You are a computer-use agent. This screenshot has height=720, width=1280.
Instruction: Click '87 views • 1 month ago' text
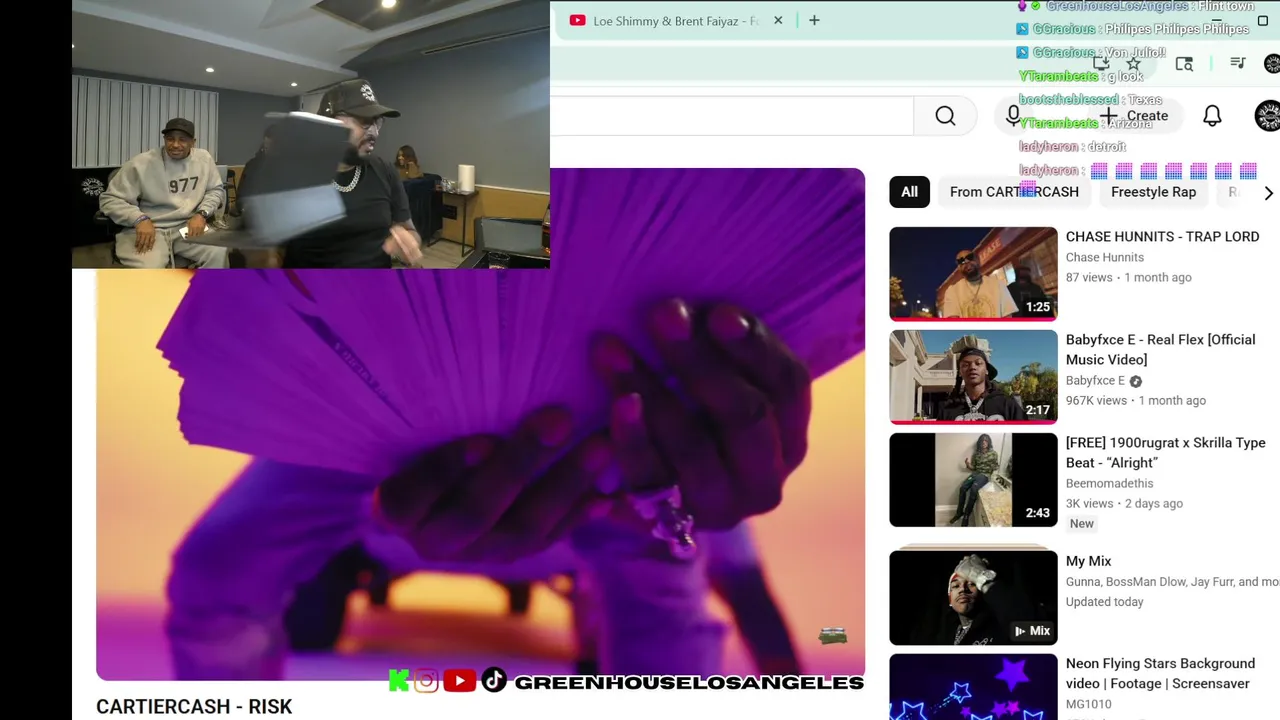click(1128, 278)
